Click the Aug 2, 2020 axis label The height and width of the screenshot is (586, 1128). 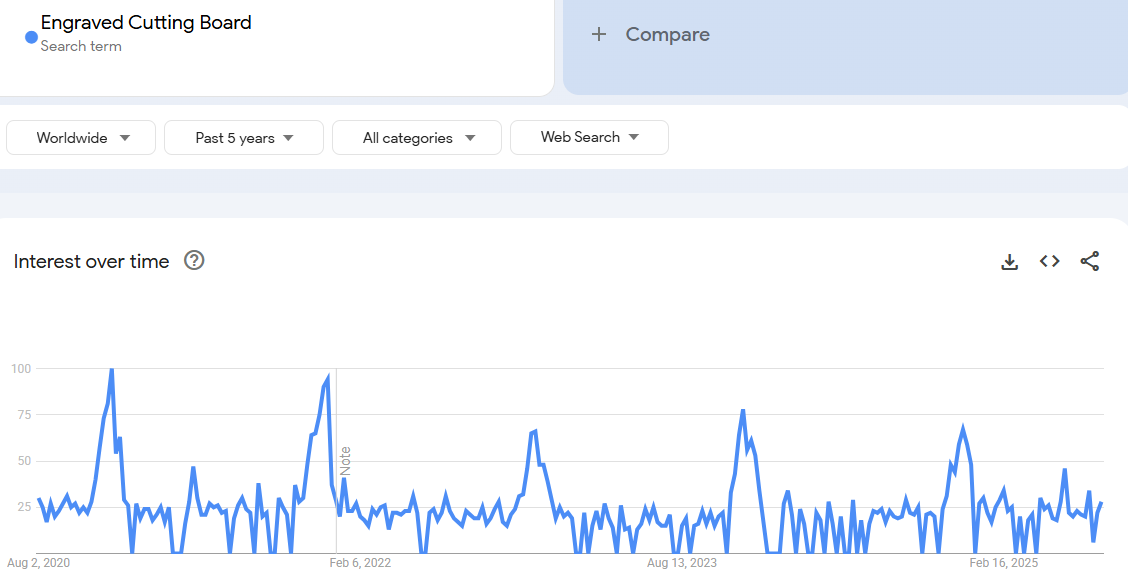[39, 563]
